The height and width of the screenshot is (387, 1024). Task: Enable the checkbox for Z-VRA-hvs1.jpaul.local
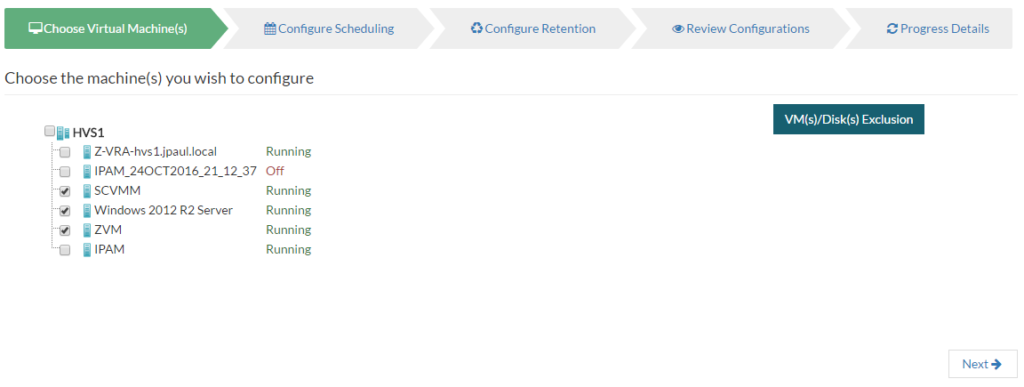pyautogui.click(x=65, y=153)
